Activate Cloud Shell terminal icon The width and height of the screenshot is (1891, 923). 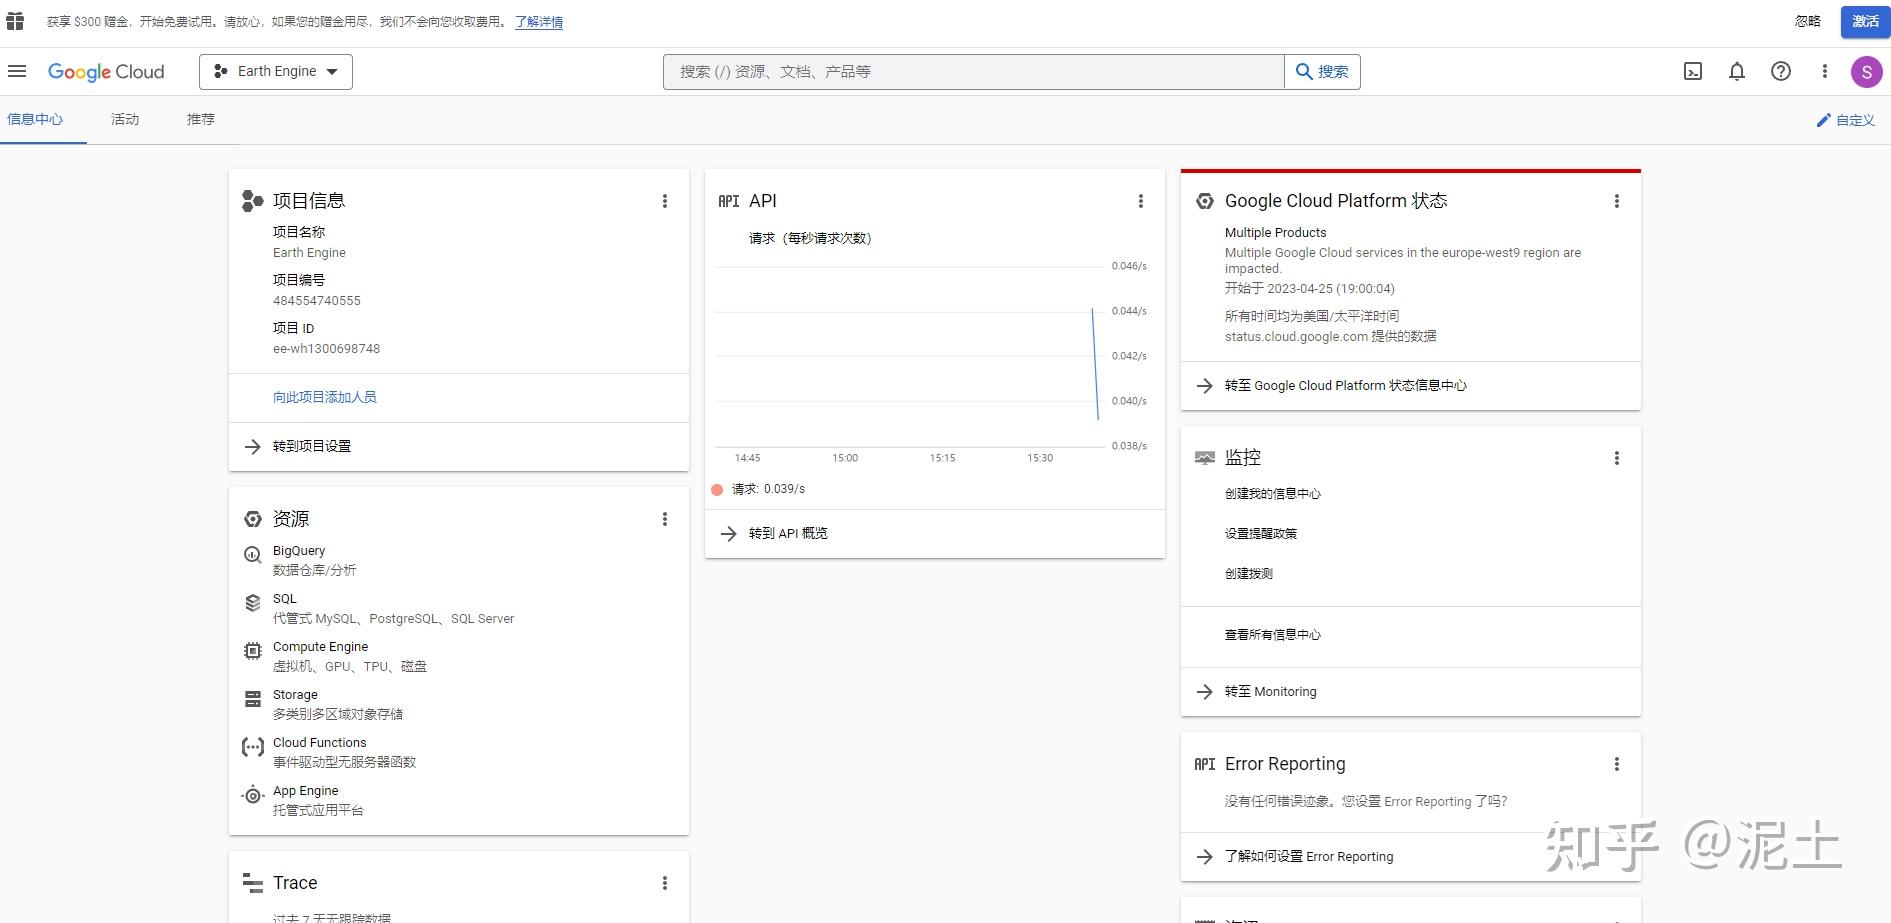[1693, 71]
